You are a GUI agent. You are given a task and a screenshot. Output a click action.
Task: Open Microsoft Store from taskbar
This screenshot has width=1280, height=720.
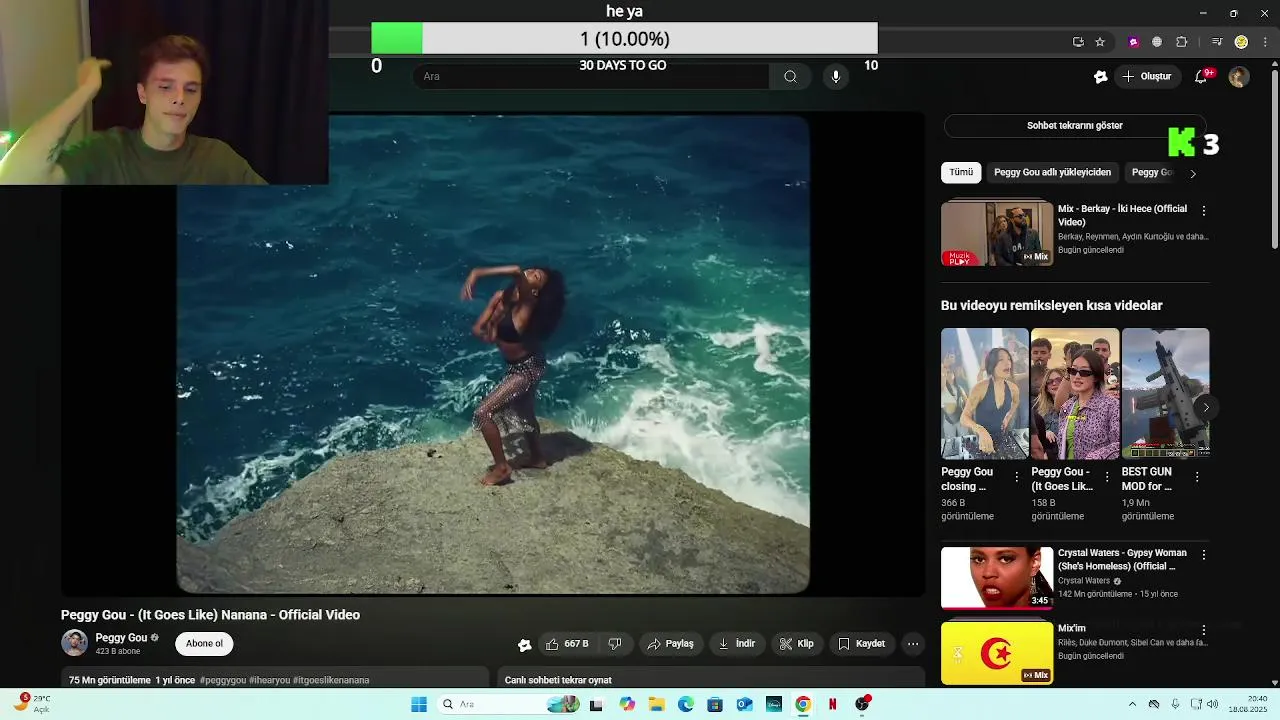[x=715, y=704]
